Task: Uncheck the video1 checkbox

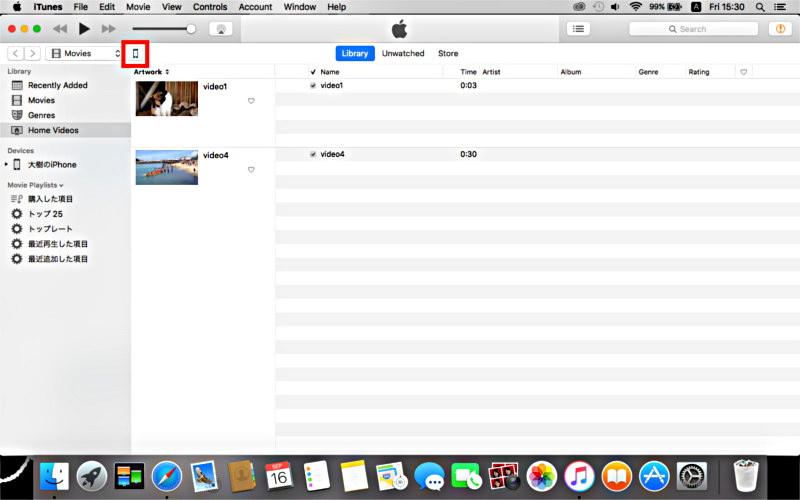Action: pyautogui.click(x=313, y=86)
